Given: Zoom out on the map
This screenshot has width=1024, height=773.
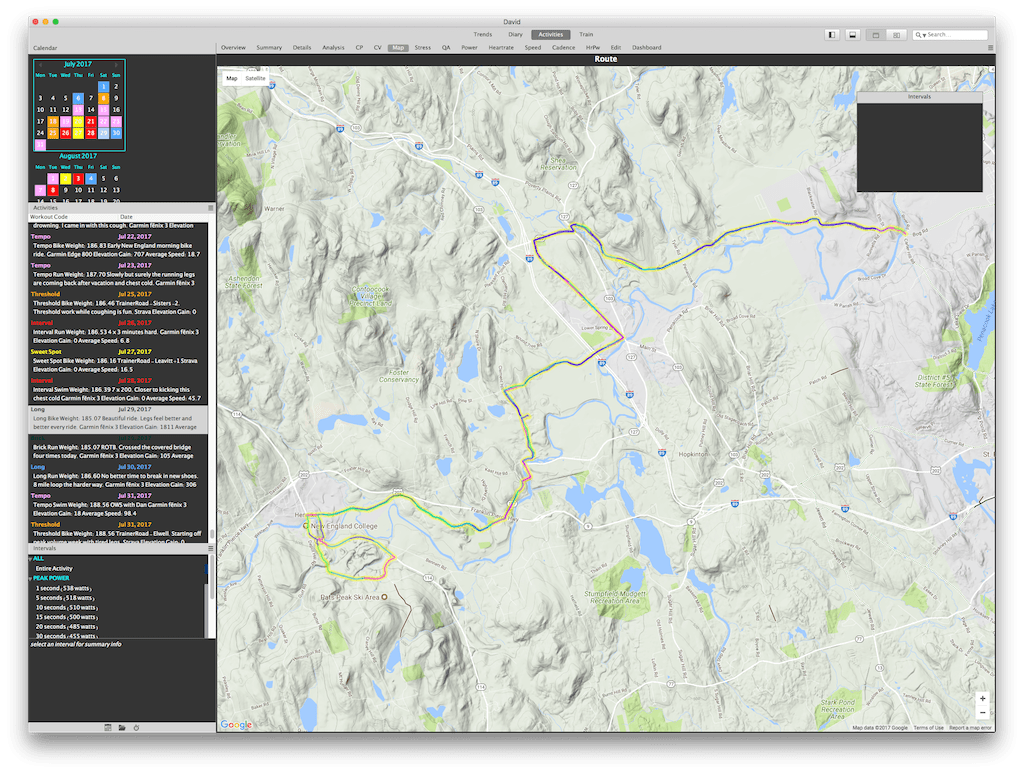Looking at the screenshot, I should pos(982,712).
